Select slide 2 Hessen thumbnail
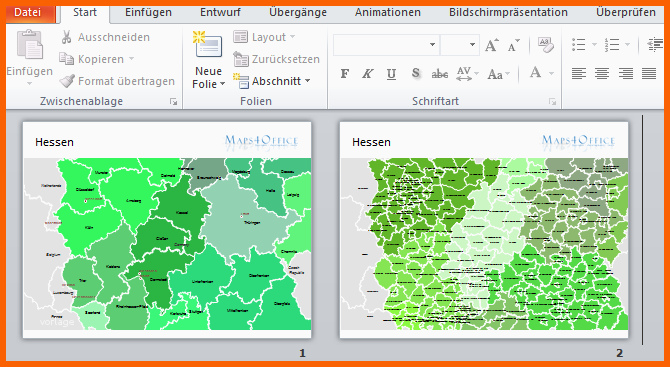The width and height of the screenshot is (670, 367). [x=484, y=230]
